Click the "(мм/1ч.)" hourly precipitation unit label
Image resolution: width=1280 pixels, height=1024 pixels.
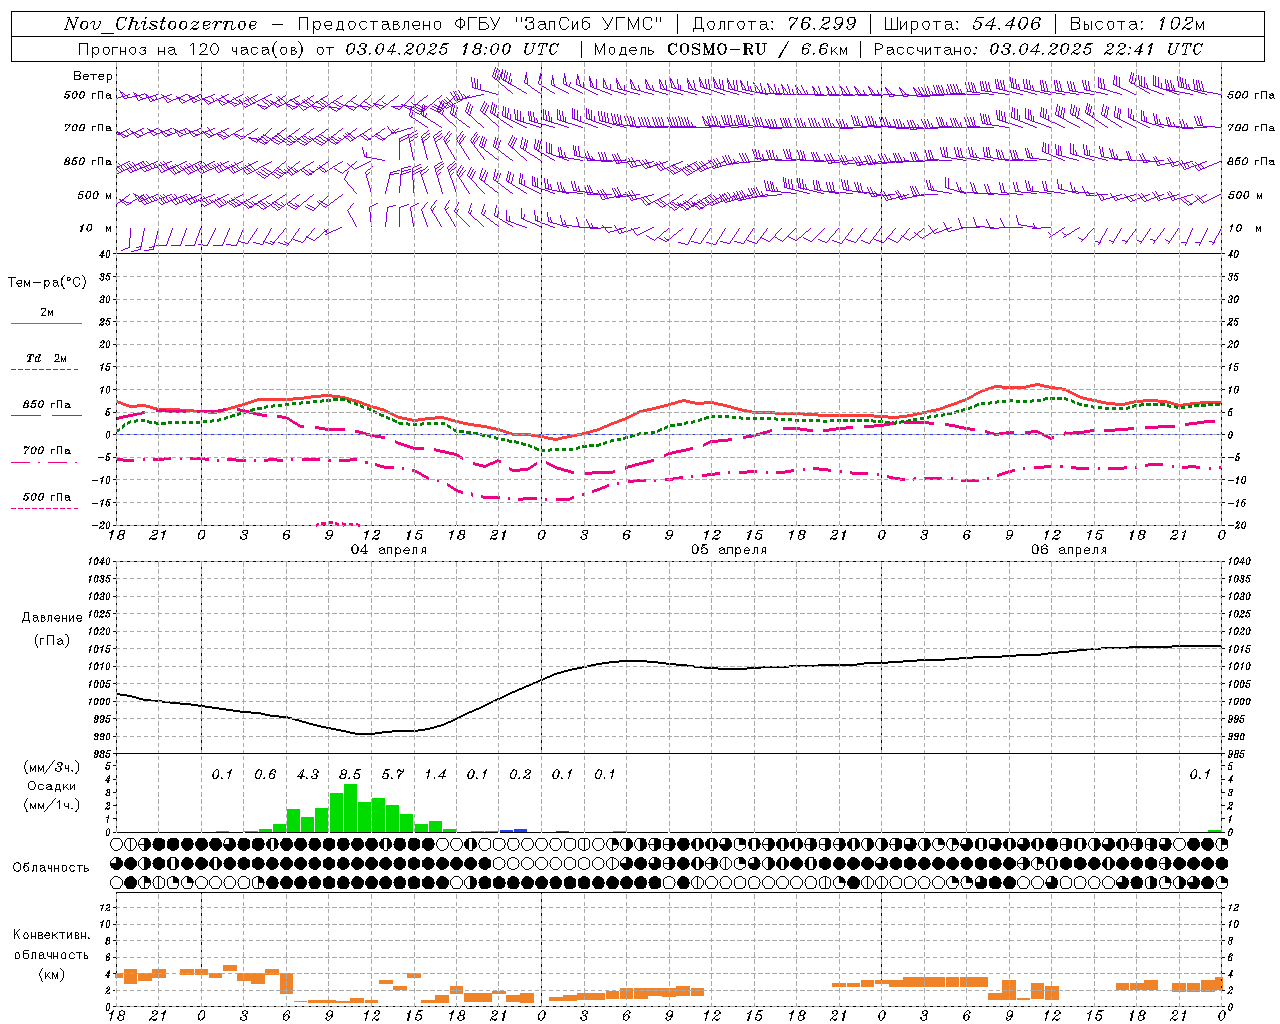(51, 805)
